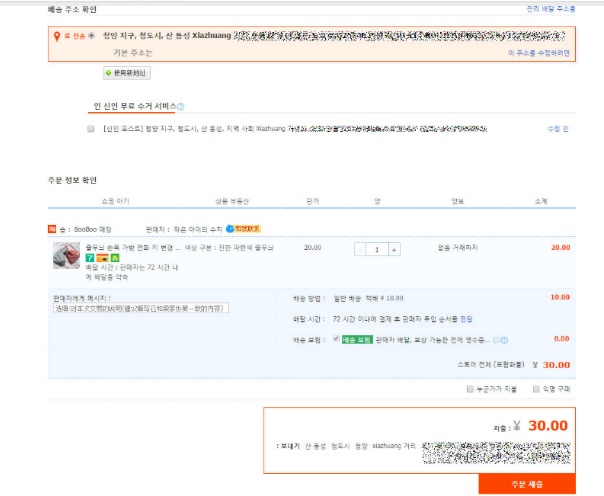Click the orange Taobao shop icon before BooBoo
Screen dimensions: 604x496
[x=52, y=229]
